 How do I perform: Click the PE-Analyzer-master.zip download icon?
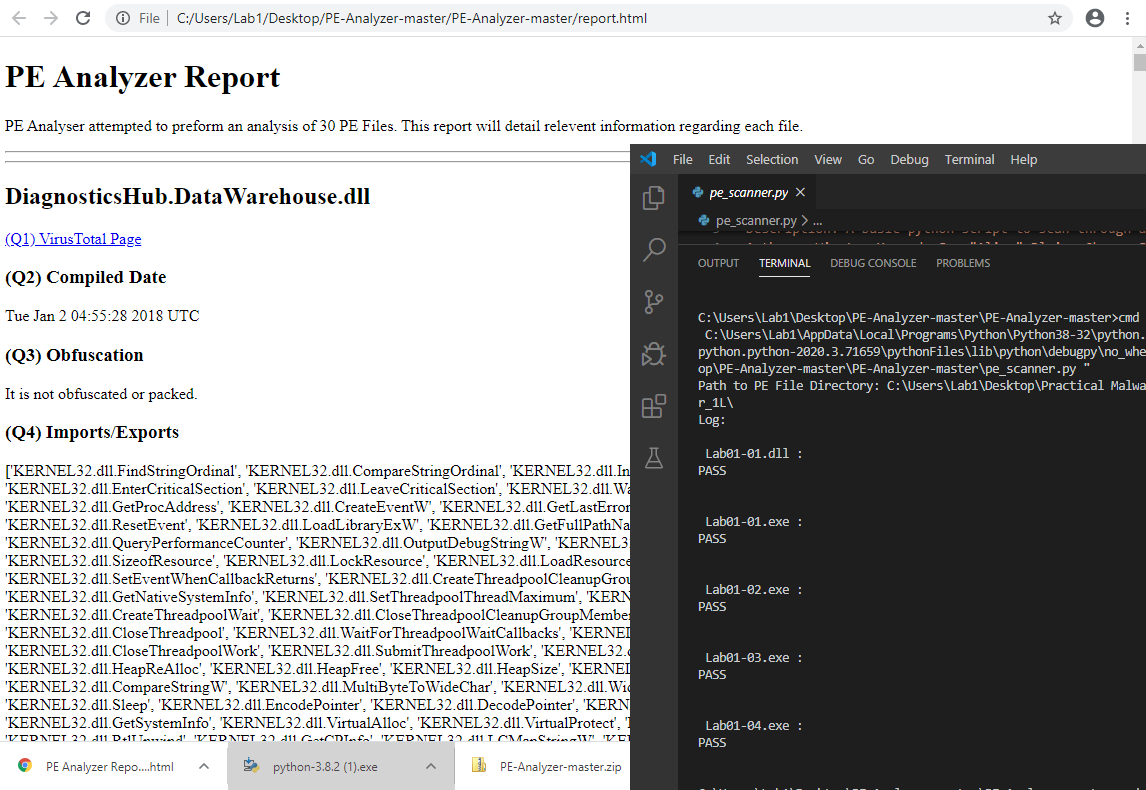(x=479, y=766)
